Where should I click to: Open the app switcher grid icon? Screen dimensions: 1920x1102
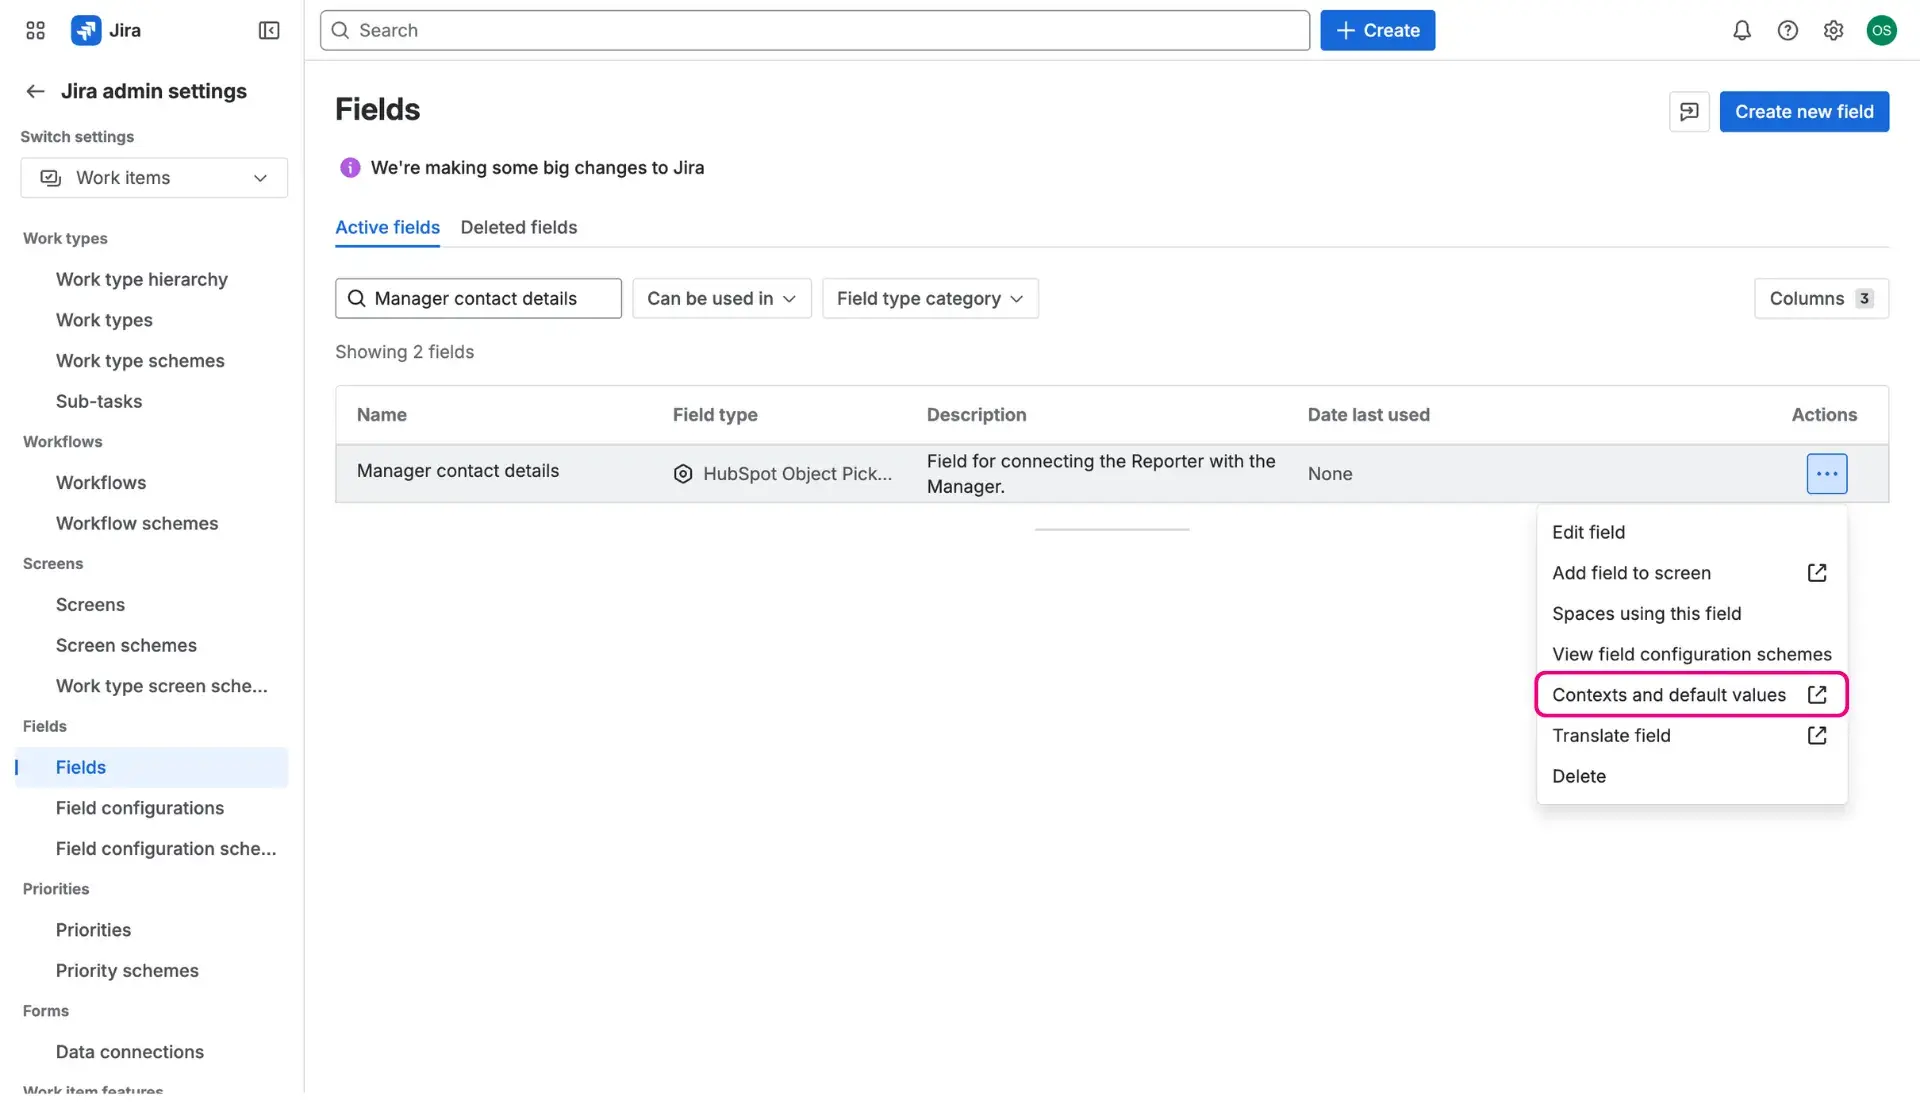pyautogui.click(x=34, y=30)
